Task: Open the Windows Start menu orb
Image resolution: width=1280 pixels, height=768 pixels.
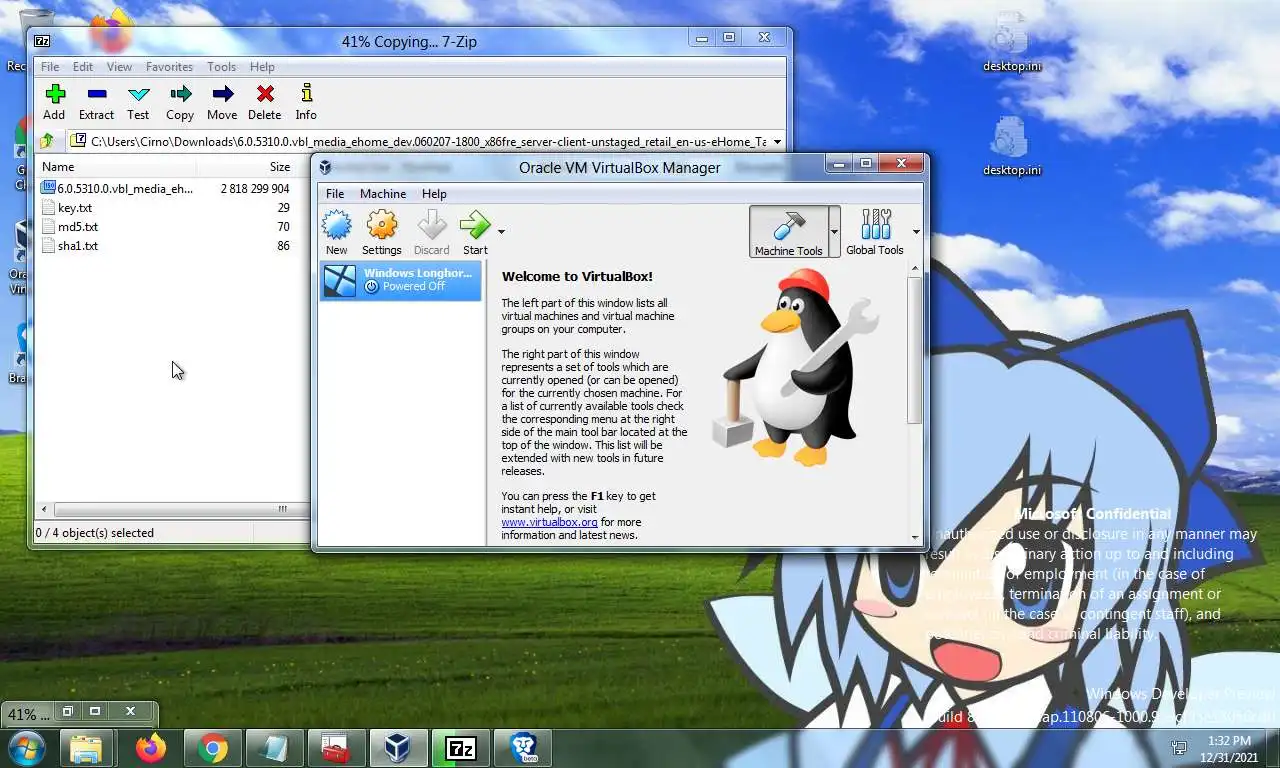Action: click(x=26, y=748)
